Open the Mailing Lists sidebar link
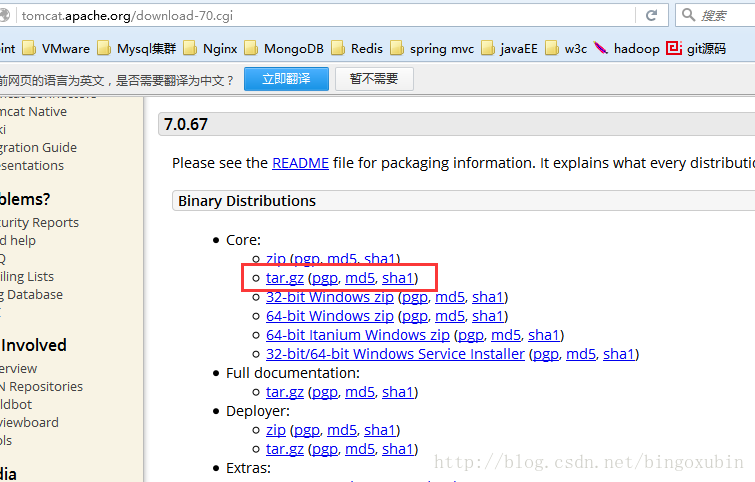The image size is (755, 482). click(x=26, y=277)
